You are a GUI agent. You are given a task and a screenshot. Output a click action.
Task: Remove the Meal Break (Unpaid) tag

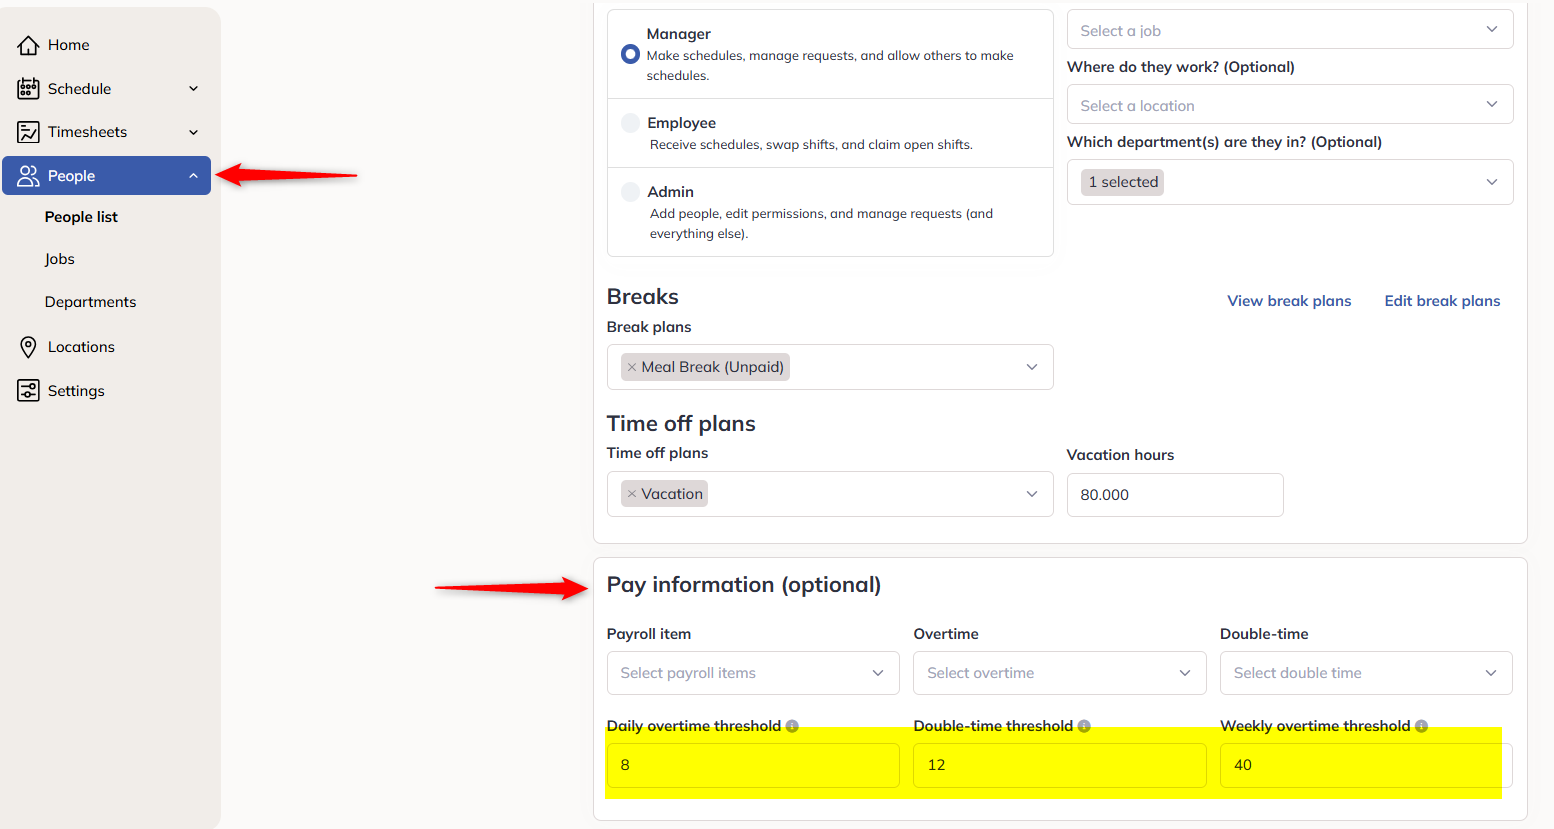pos(632,367)
